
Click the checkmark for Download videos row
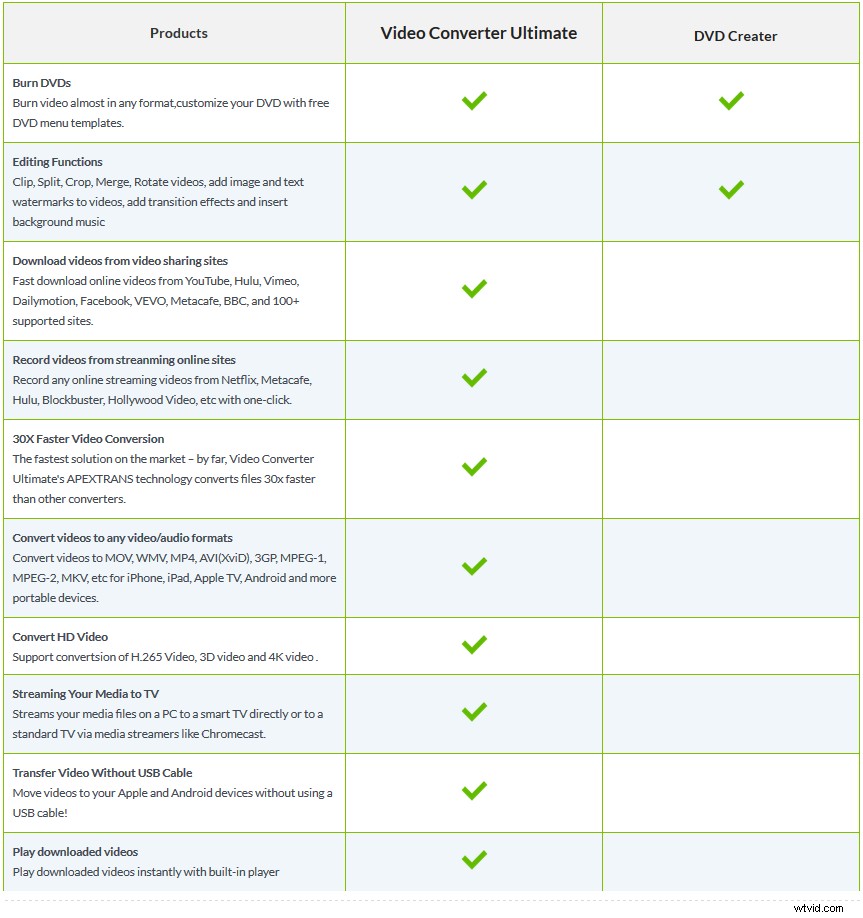(474, 289)
